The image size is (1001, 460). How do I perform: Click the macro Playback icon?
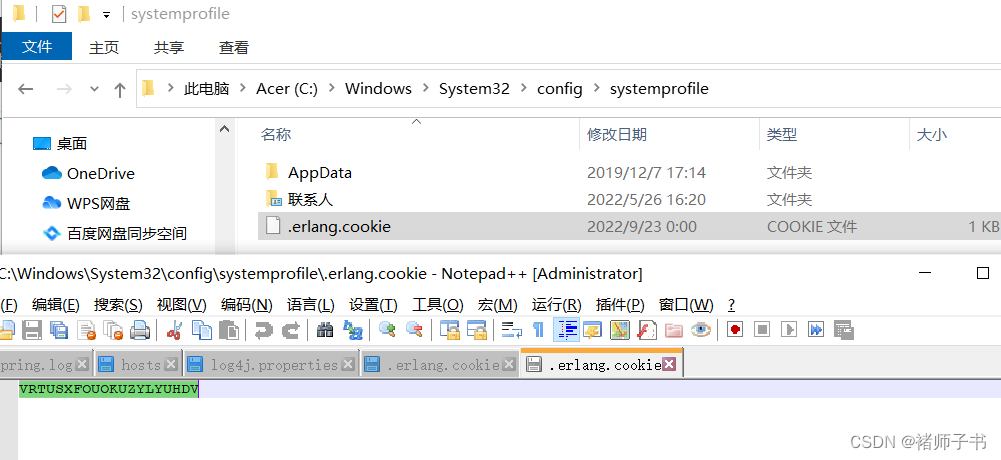[x=789, y=330]
